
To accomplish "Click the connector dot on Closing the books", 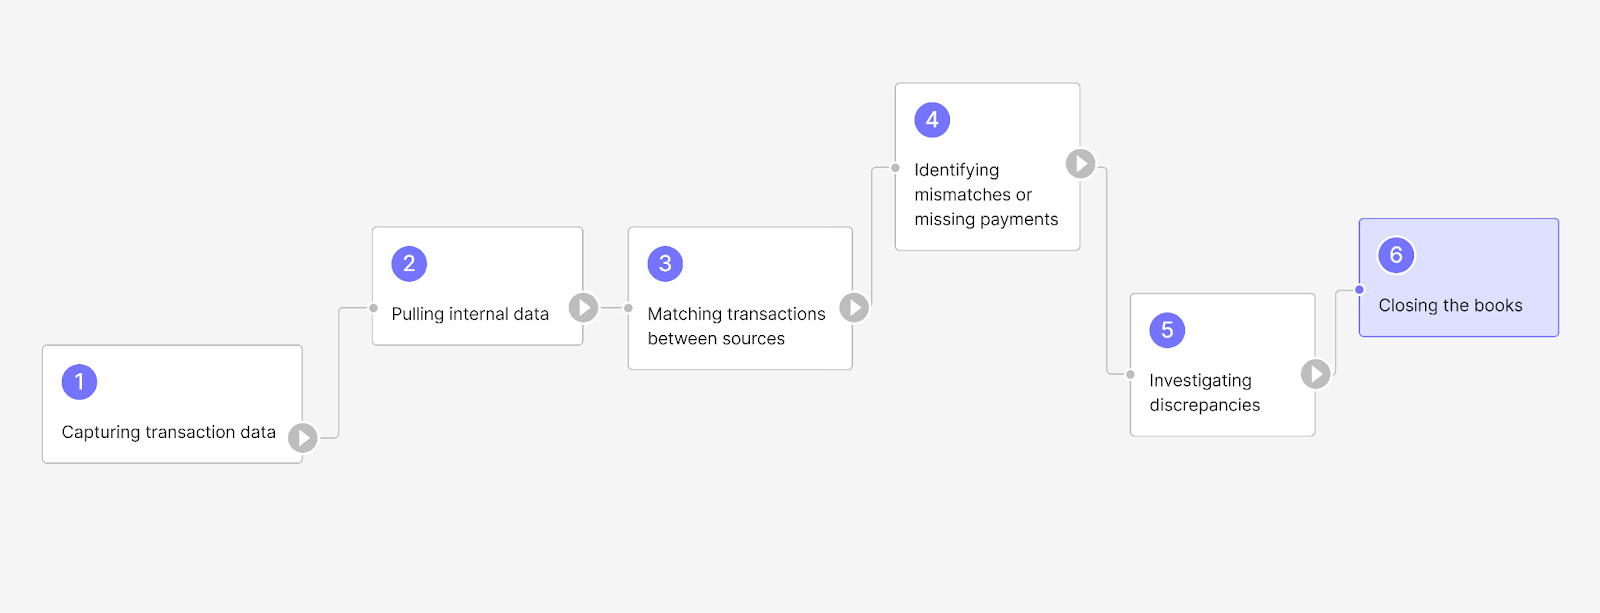I will (1359, 290).
